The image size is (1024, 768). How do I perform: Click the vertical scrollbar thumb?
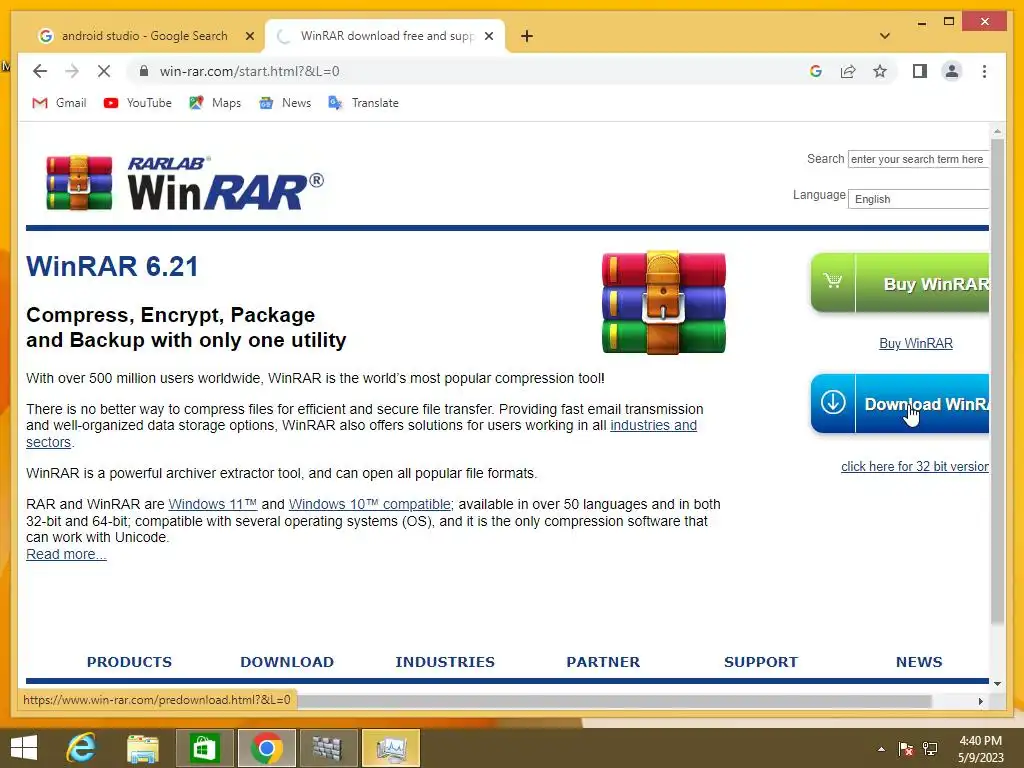click(997, 380)
